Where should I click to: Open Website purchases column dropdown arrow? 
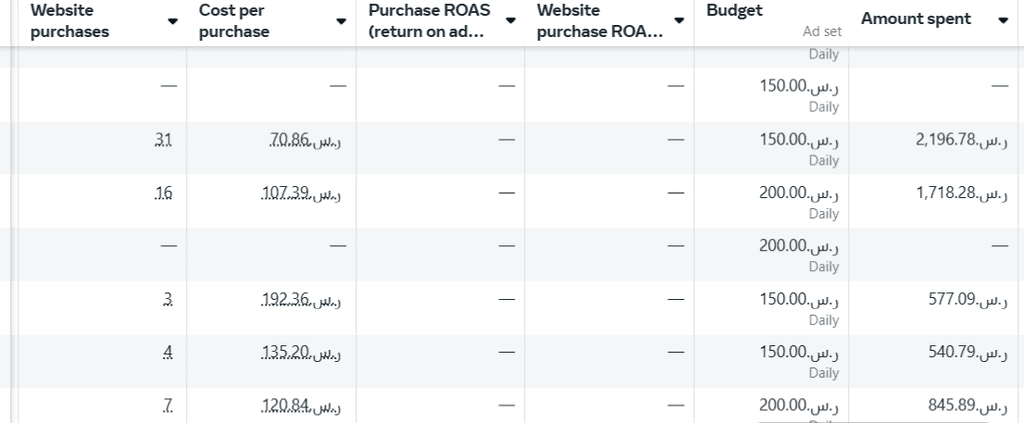click(173, 21)
